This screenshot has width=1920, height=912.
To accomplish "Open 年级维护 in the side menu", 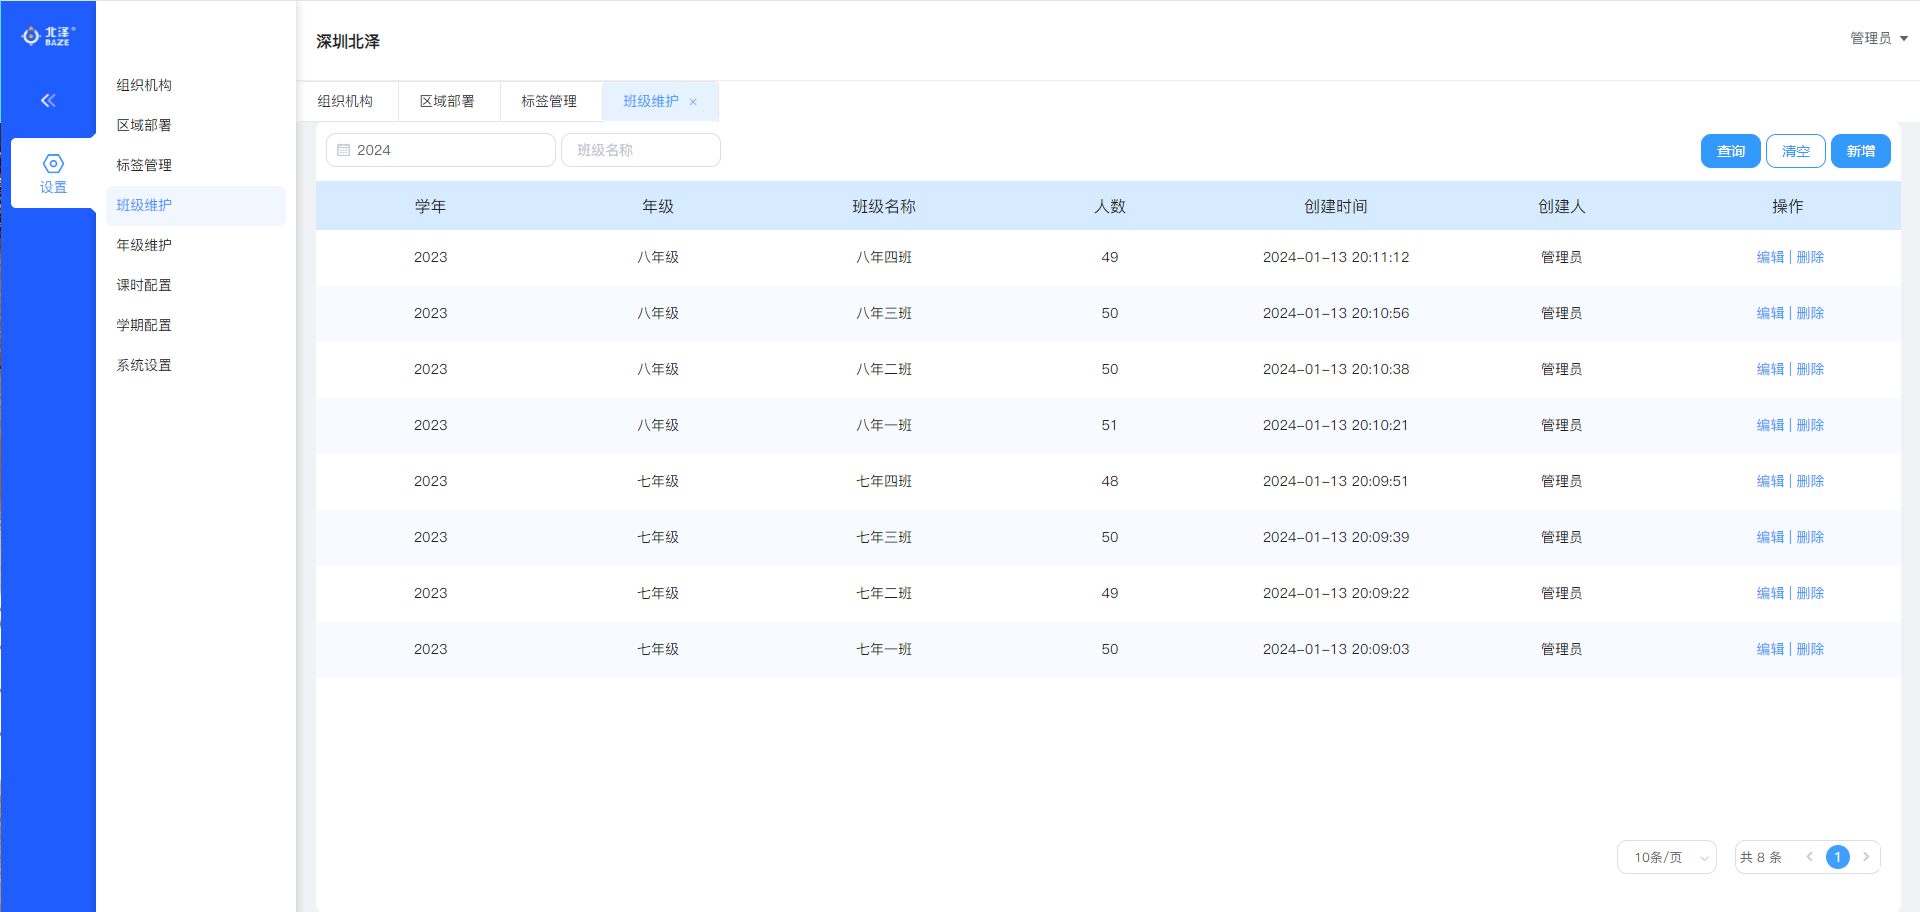I will click(x=144, y=245).
